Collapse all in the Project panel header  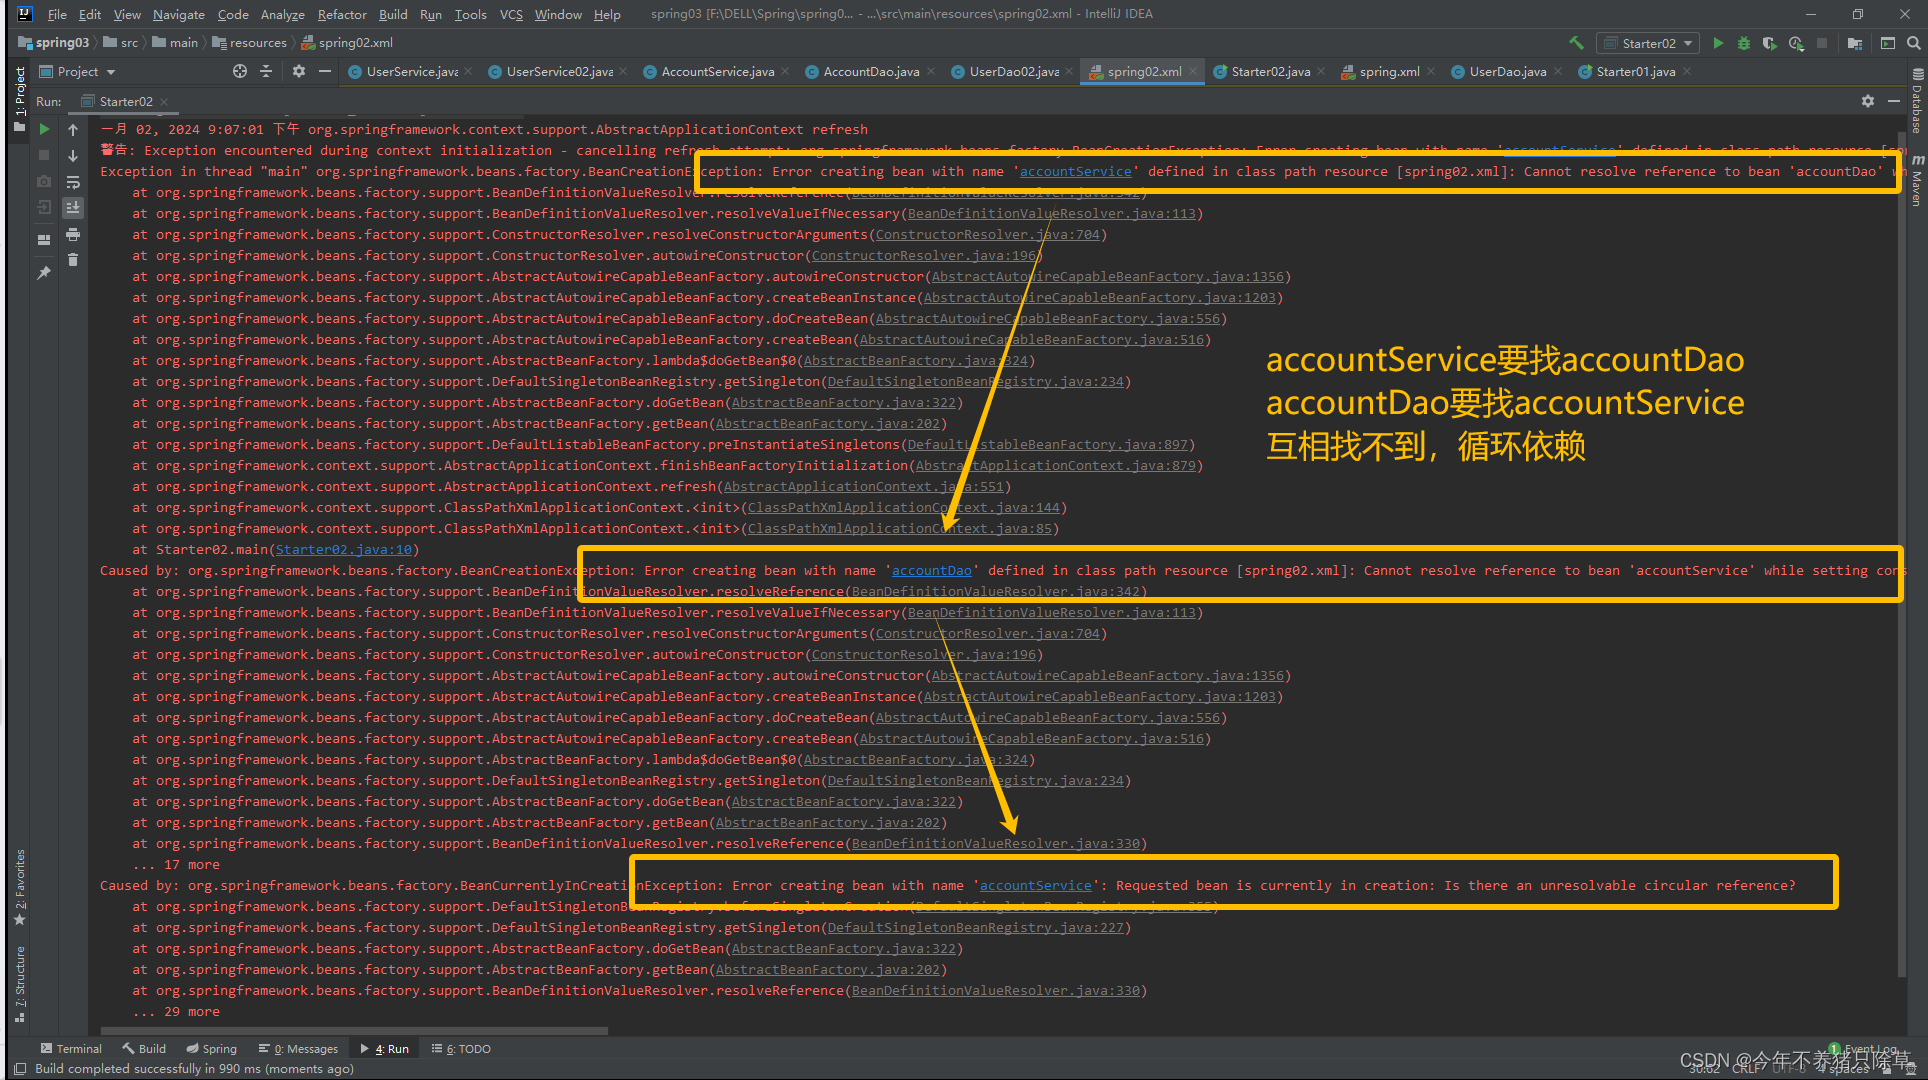pyautogui.click(x=266, y=71)
